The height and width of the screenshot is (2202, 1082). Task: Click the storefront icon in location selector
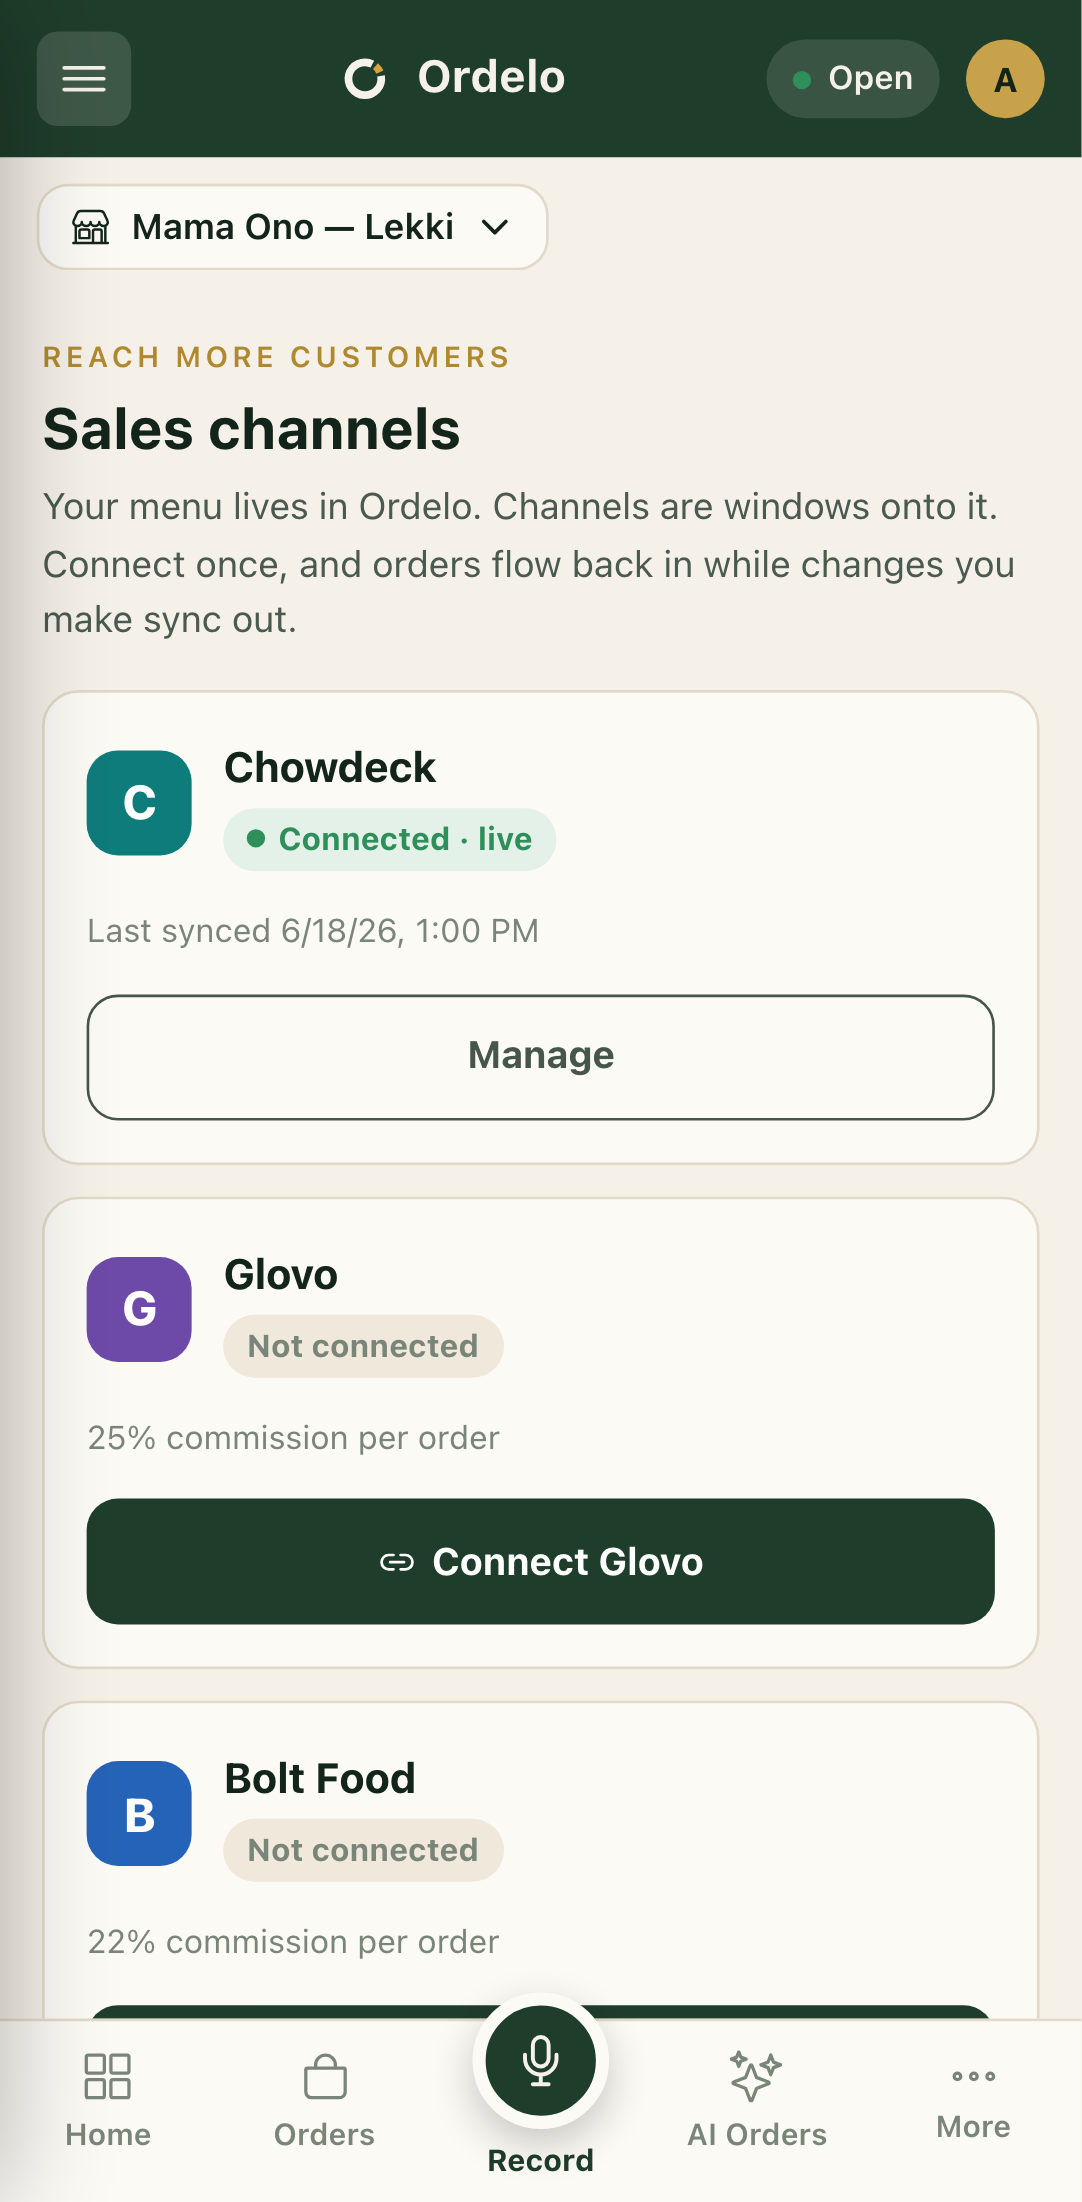click(91, 227)
